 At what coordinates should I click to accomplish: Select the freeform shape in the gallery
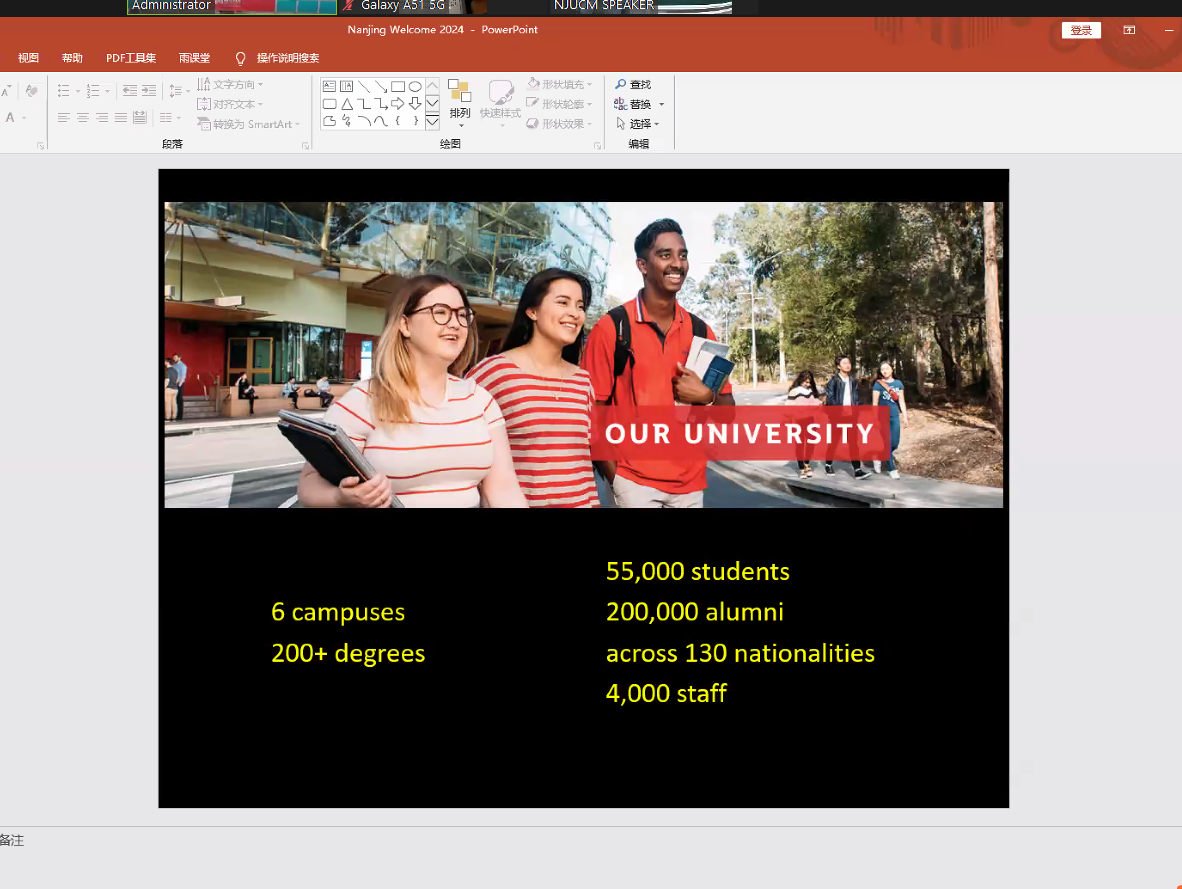329,121
